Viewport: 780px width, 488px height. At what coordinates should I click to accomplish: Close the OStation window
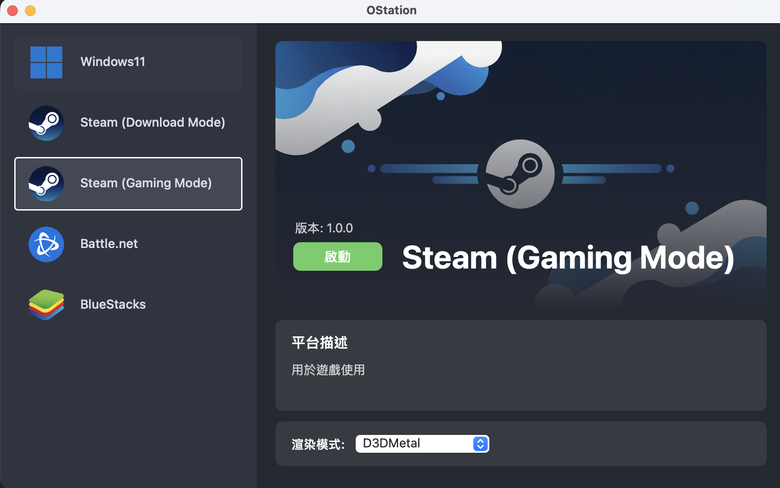click(12, 10)
